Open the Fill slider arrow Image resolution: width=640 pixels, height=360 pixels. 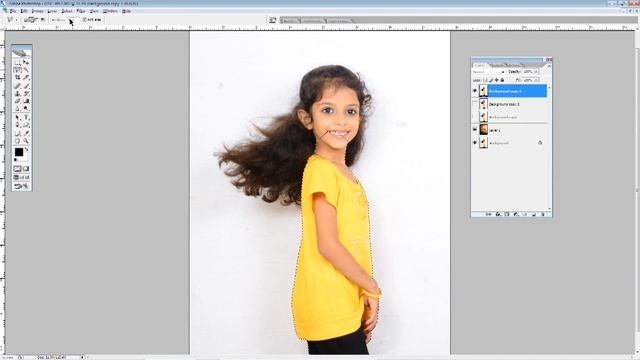coord(536,80)
